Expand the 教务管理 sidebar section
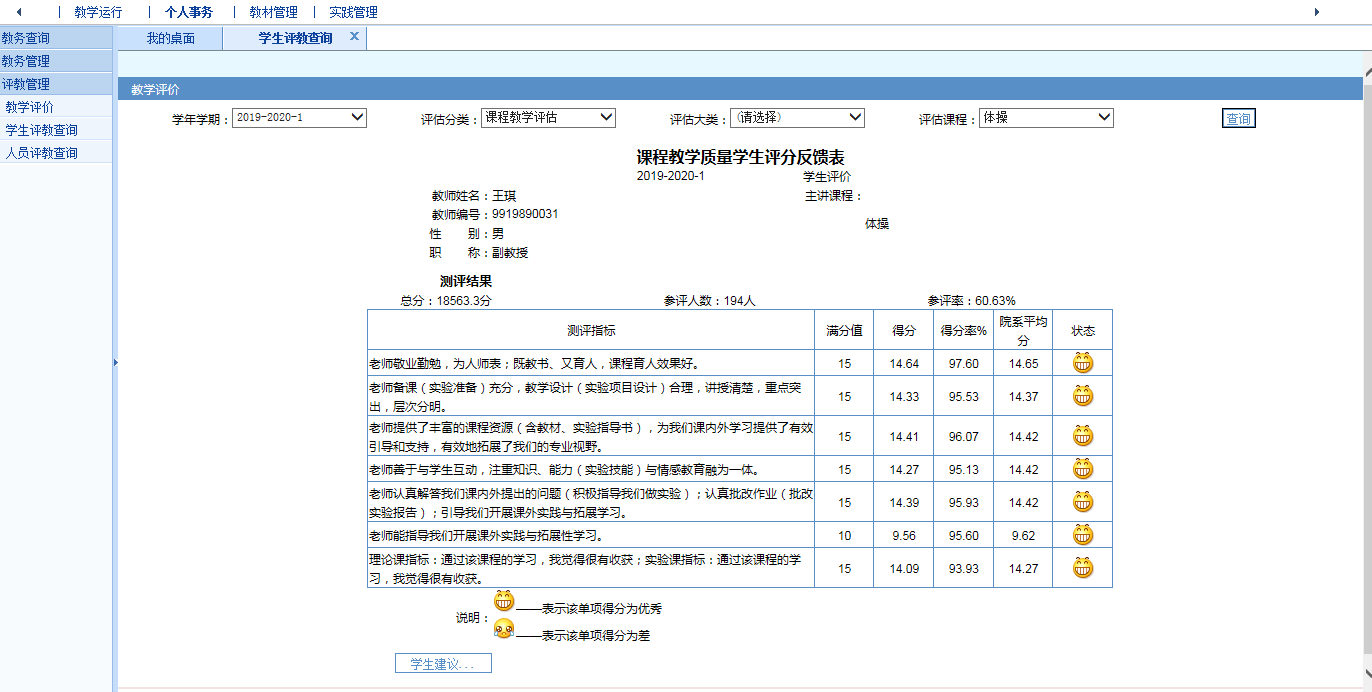1372x692 pixels. click(x=26, y=61)
